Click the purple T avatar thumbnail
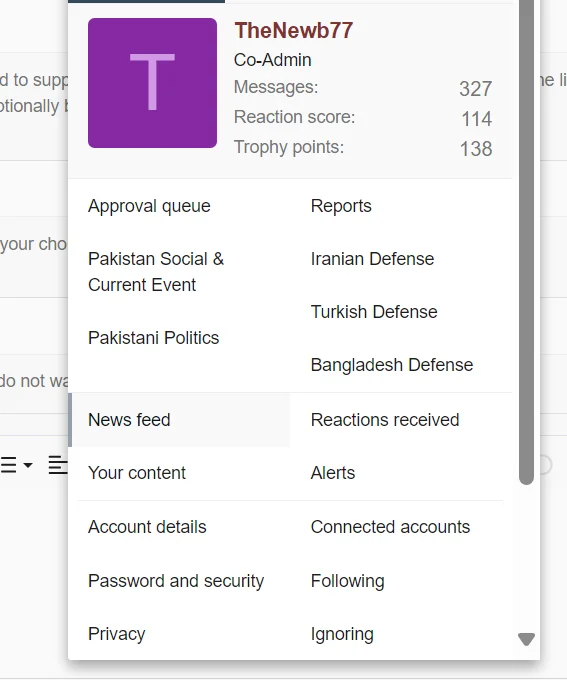 click(152, 83)
